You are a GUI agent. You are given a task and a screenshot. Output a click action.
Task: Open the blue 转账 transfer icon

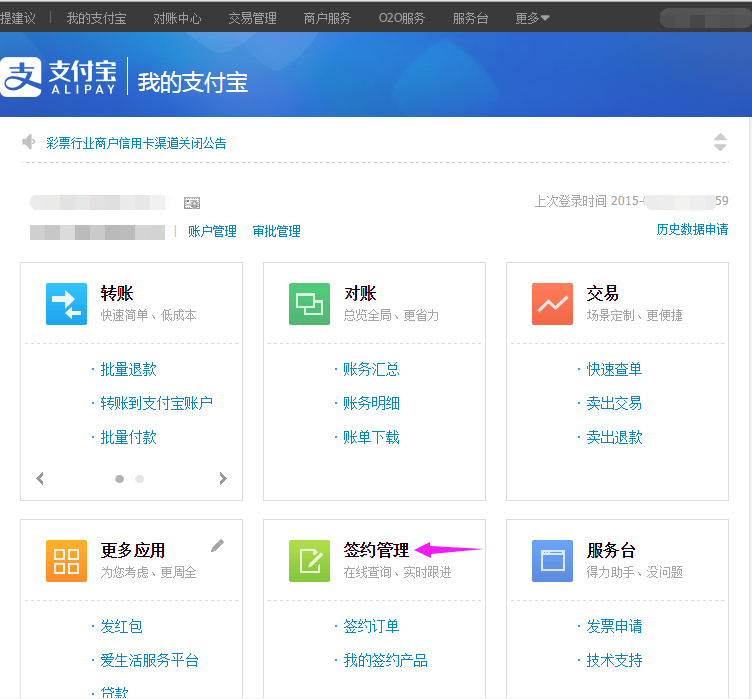coord(66,304)
